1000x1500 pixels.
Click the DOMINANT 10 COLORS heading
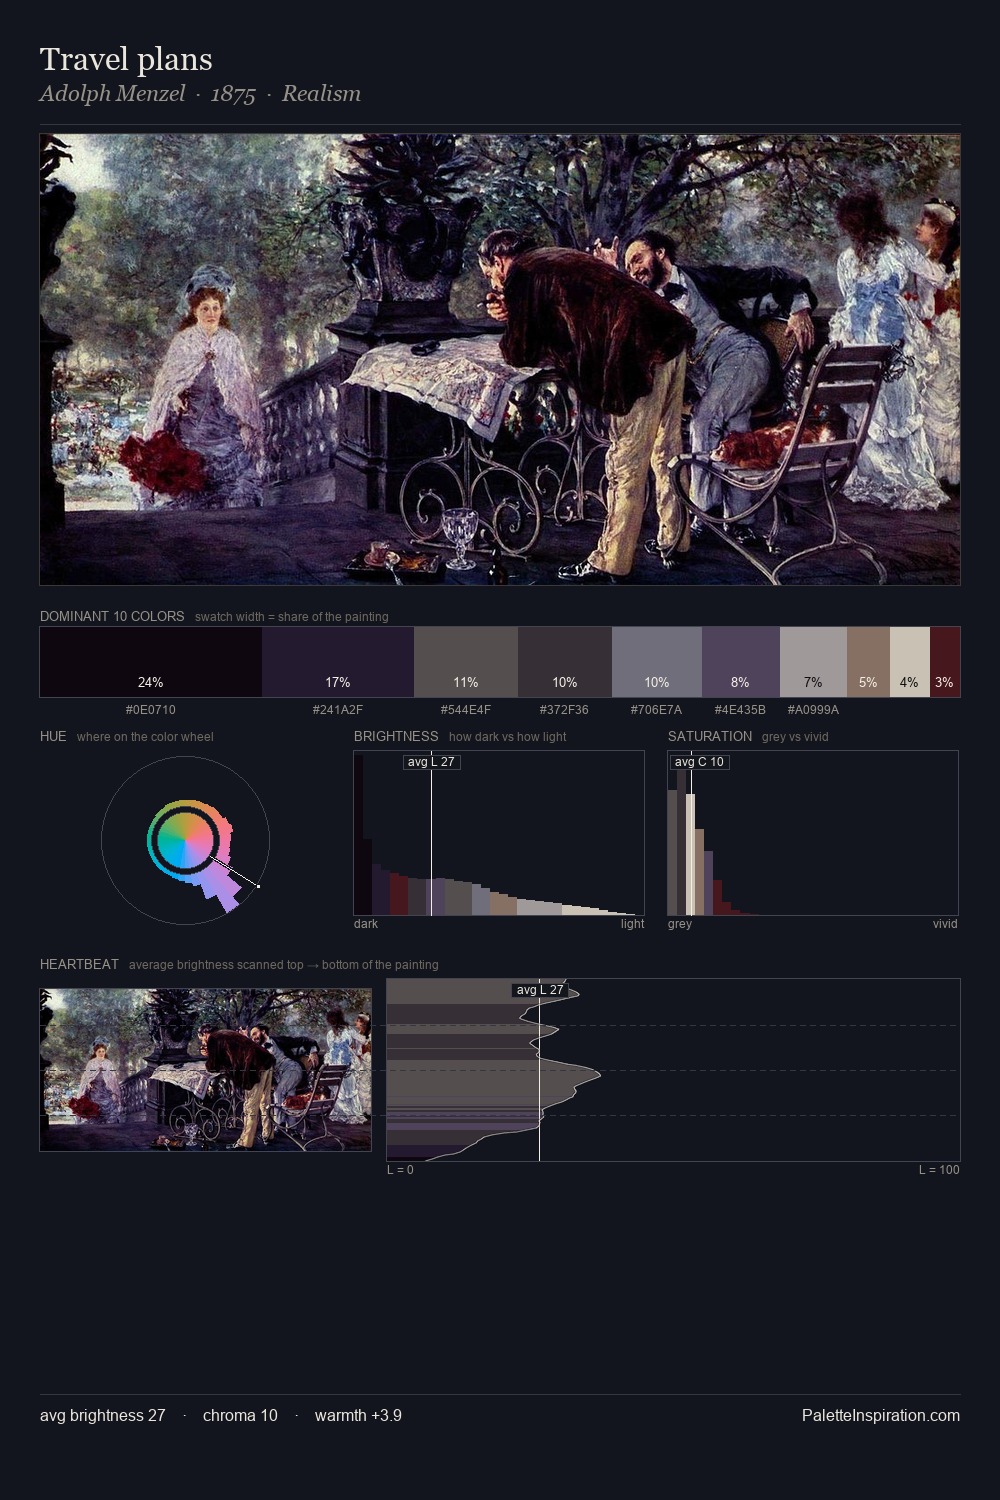pos(112,616)
